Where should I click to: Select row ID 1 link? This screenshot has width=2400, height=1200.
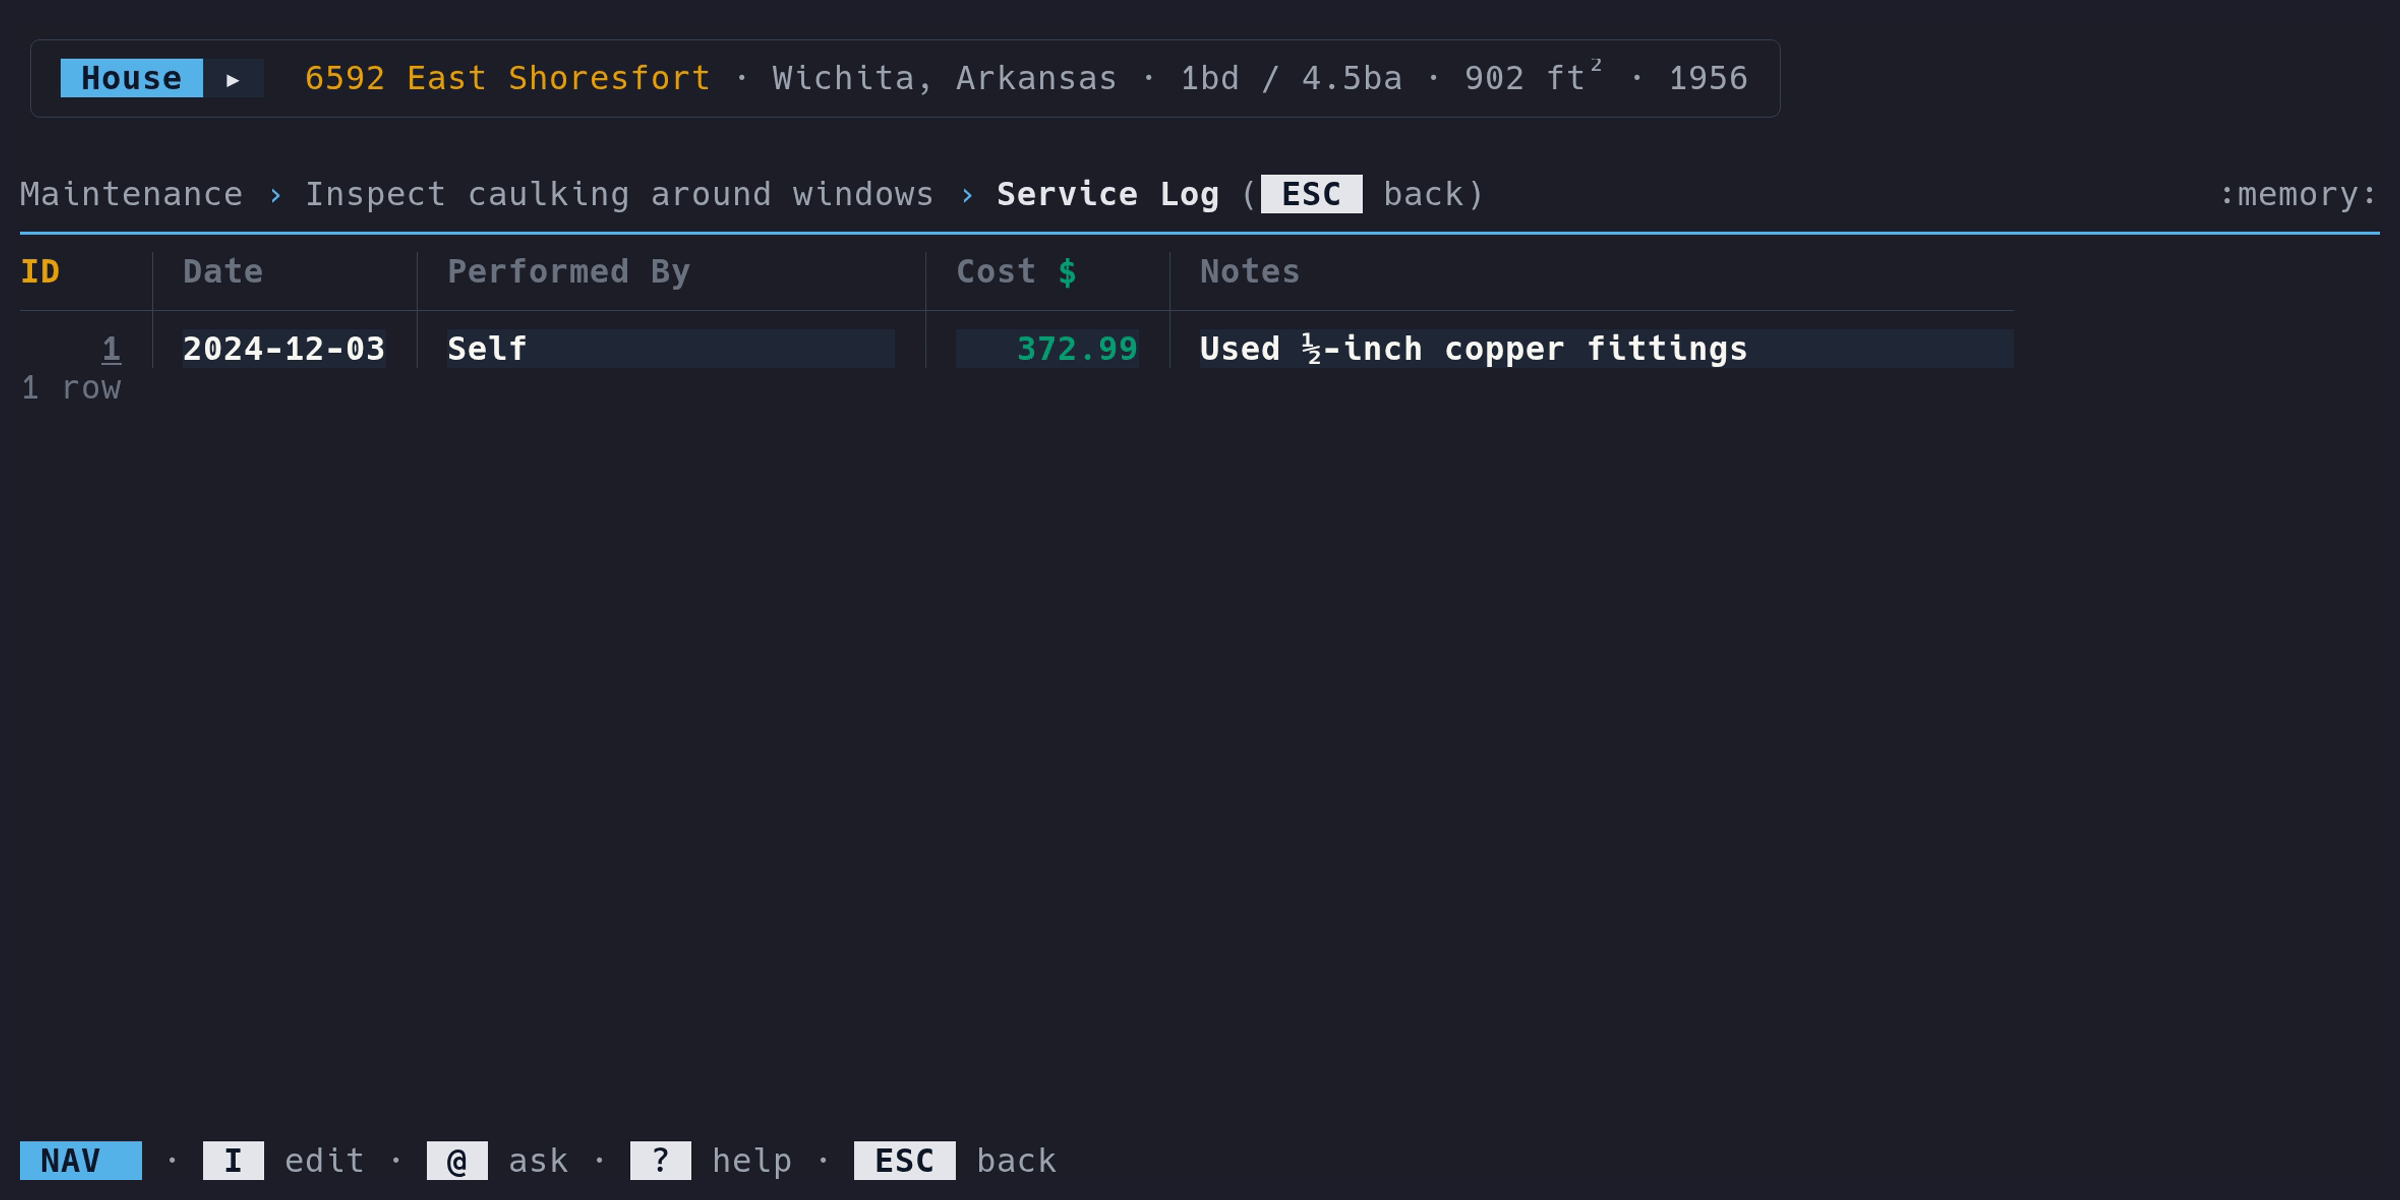(111, 349)
